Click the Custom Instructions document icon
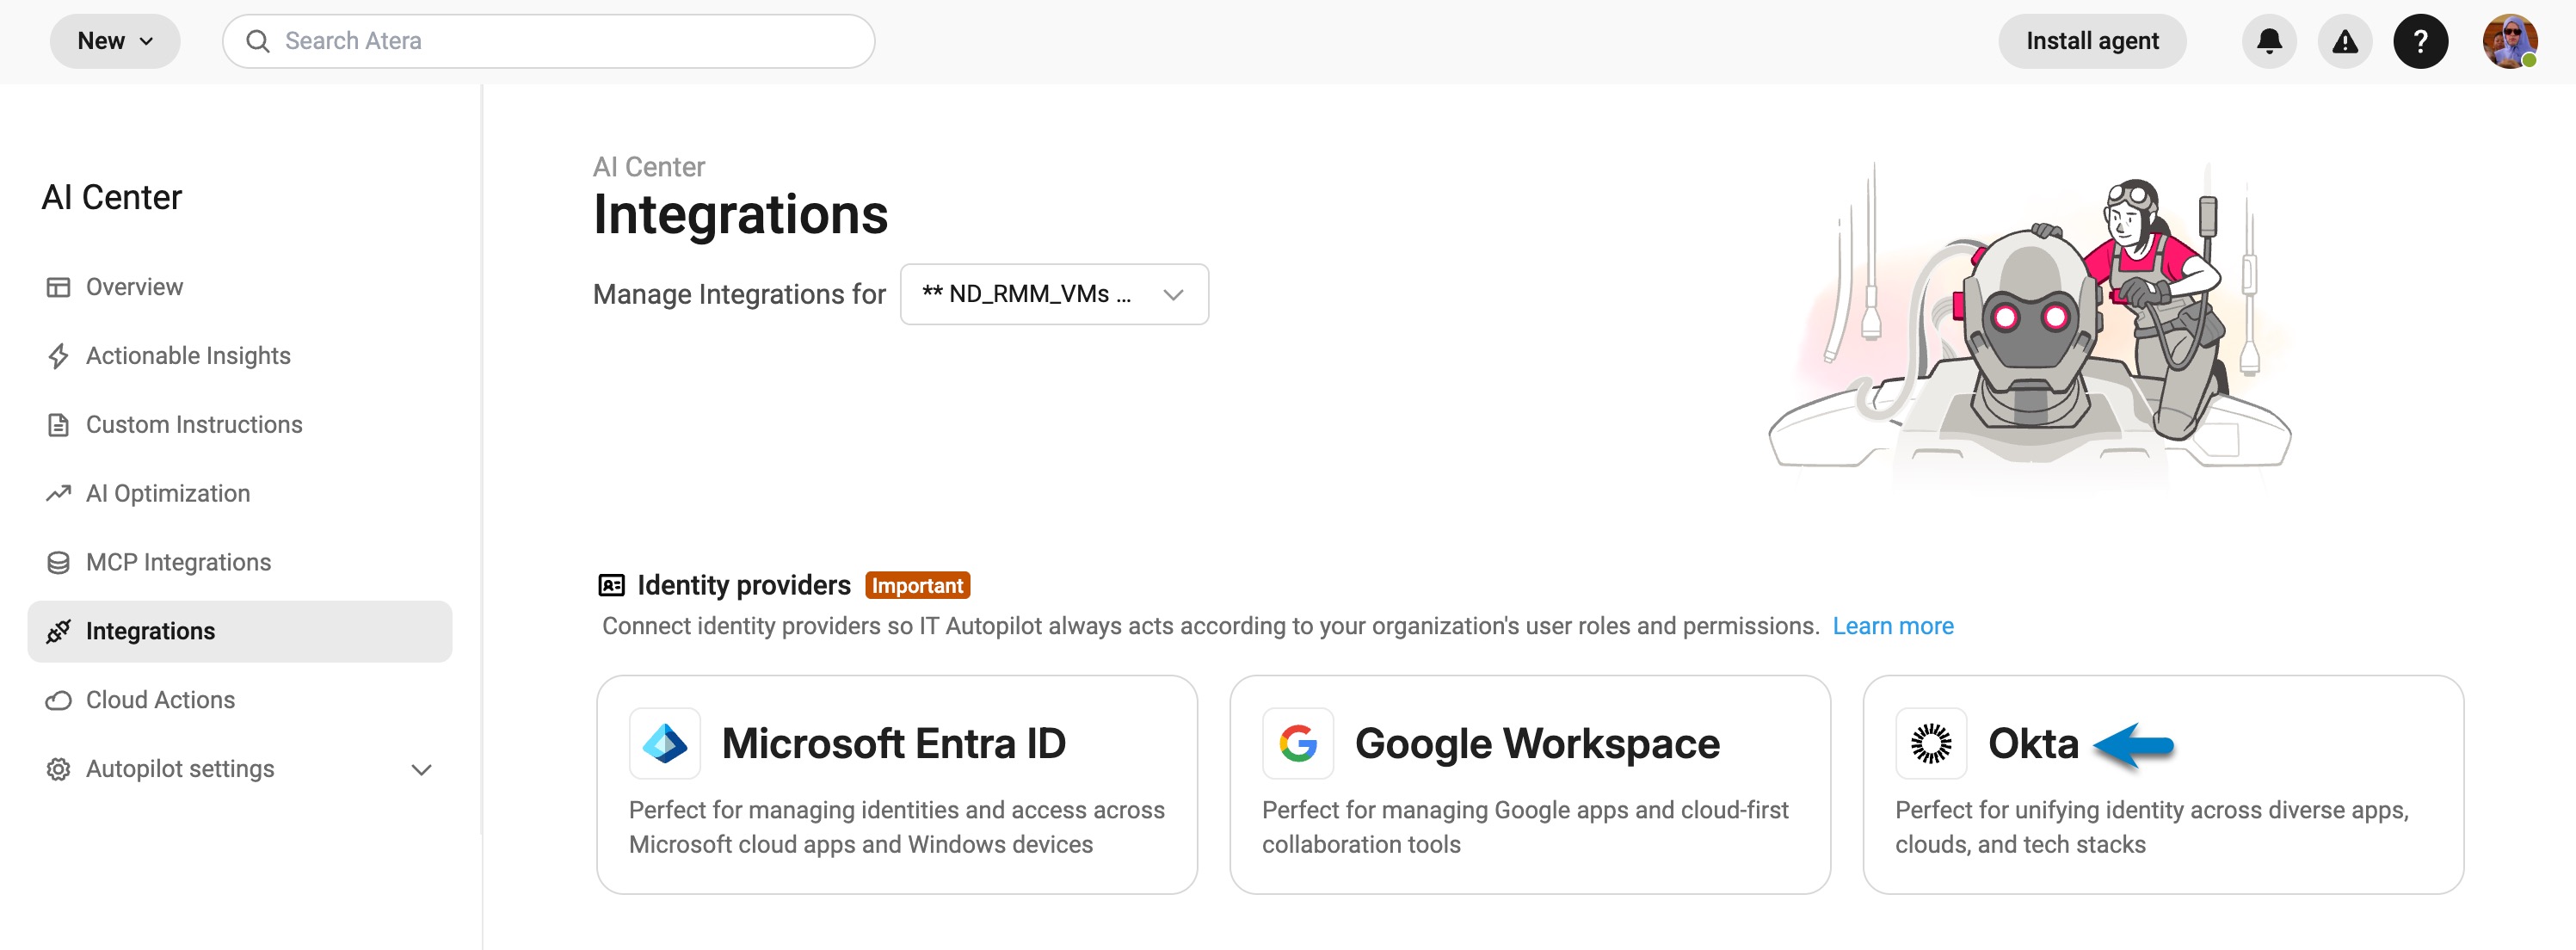This screenshot has width=2576, height=950. [x=58, y=425]
